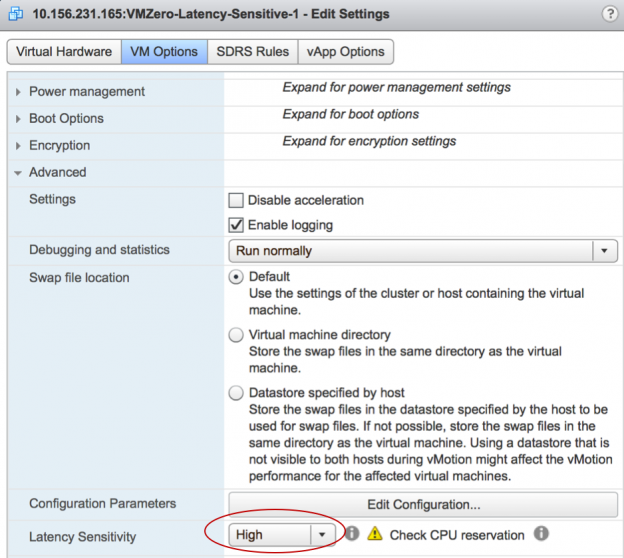Toggle the Disable acceleration checkbox
The width and height of the screenshot is (624, 558).
click(x=236, y=200)
